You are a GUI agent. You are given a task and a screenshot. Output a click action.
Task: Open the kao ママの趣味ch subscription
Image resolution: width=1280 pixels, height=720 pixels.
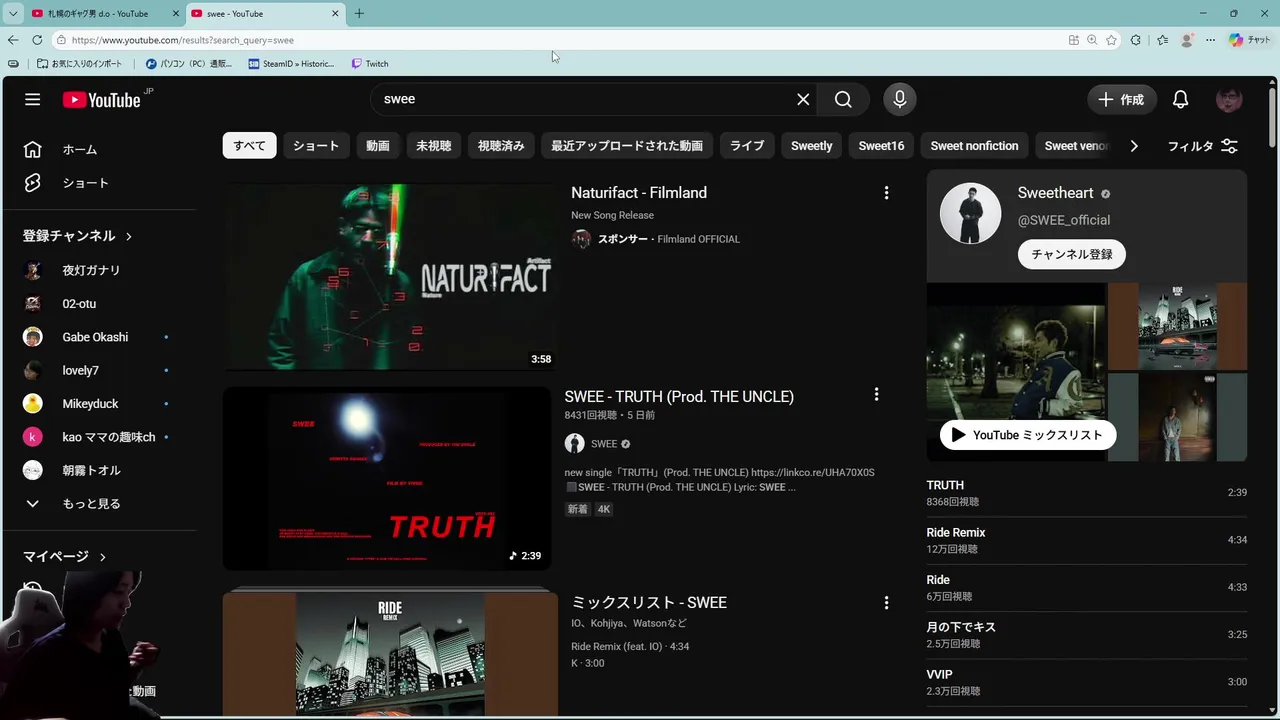coord(100,437)
